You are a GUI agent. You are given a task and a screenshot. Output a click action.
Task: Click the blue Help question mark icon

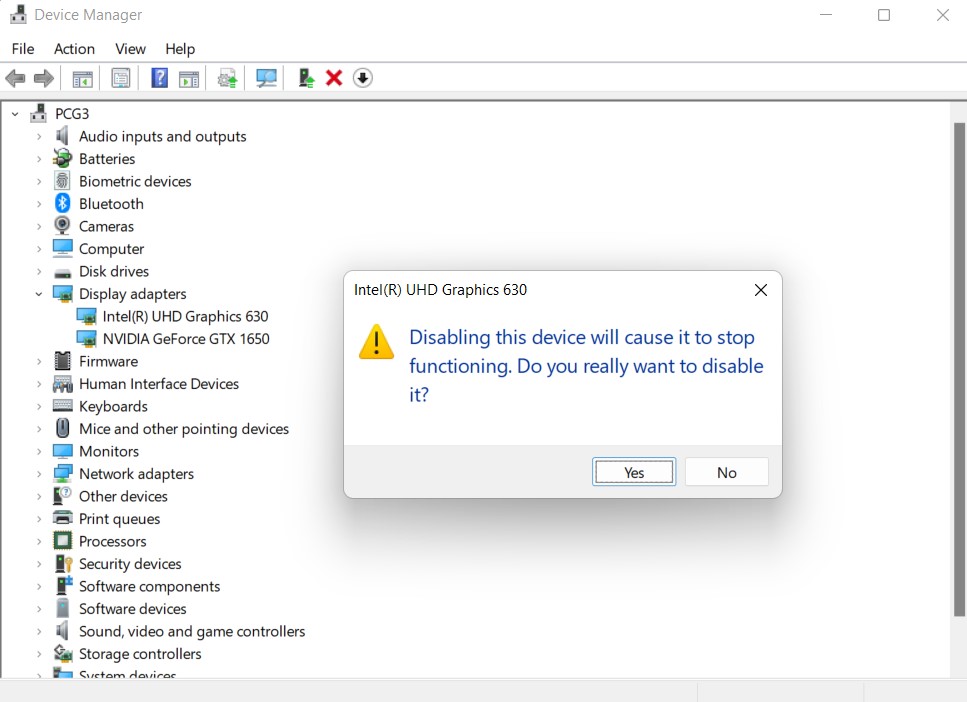[x=160, y=78]
